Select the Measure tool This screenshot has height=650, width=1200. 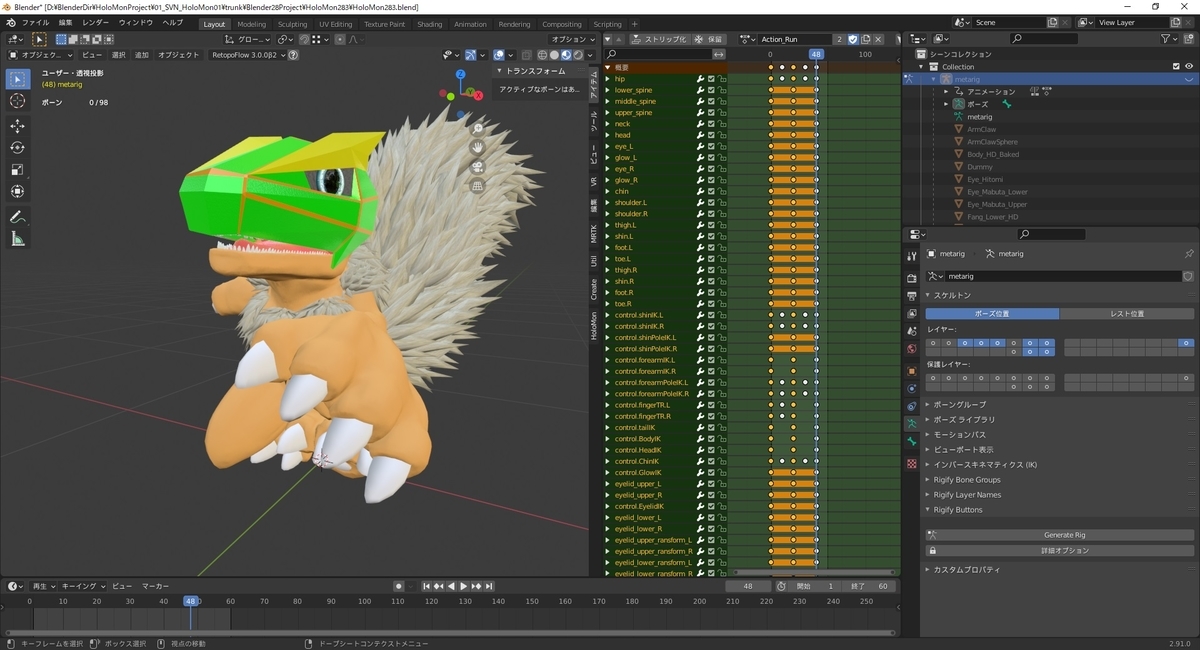click(18, 239)
